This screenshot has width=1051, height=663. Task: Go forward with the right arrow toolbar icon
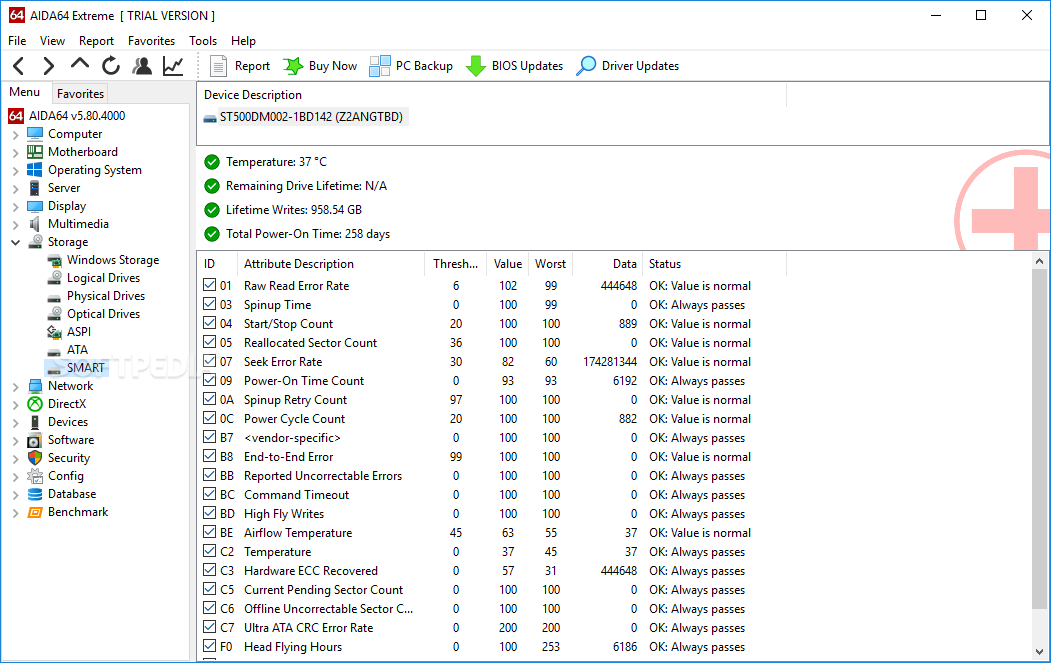point(48,66)
